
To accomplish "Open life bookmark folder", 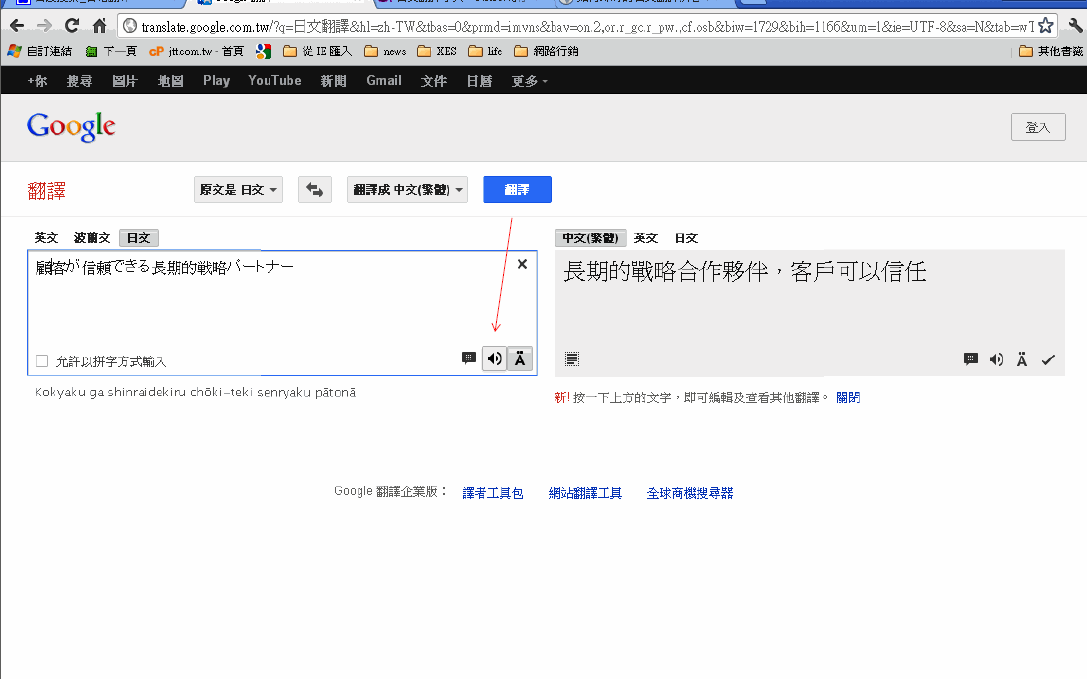I will (485, 51).
